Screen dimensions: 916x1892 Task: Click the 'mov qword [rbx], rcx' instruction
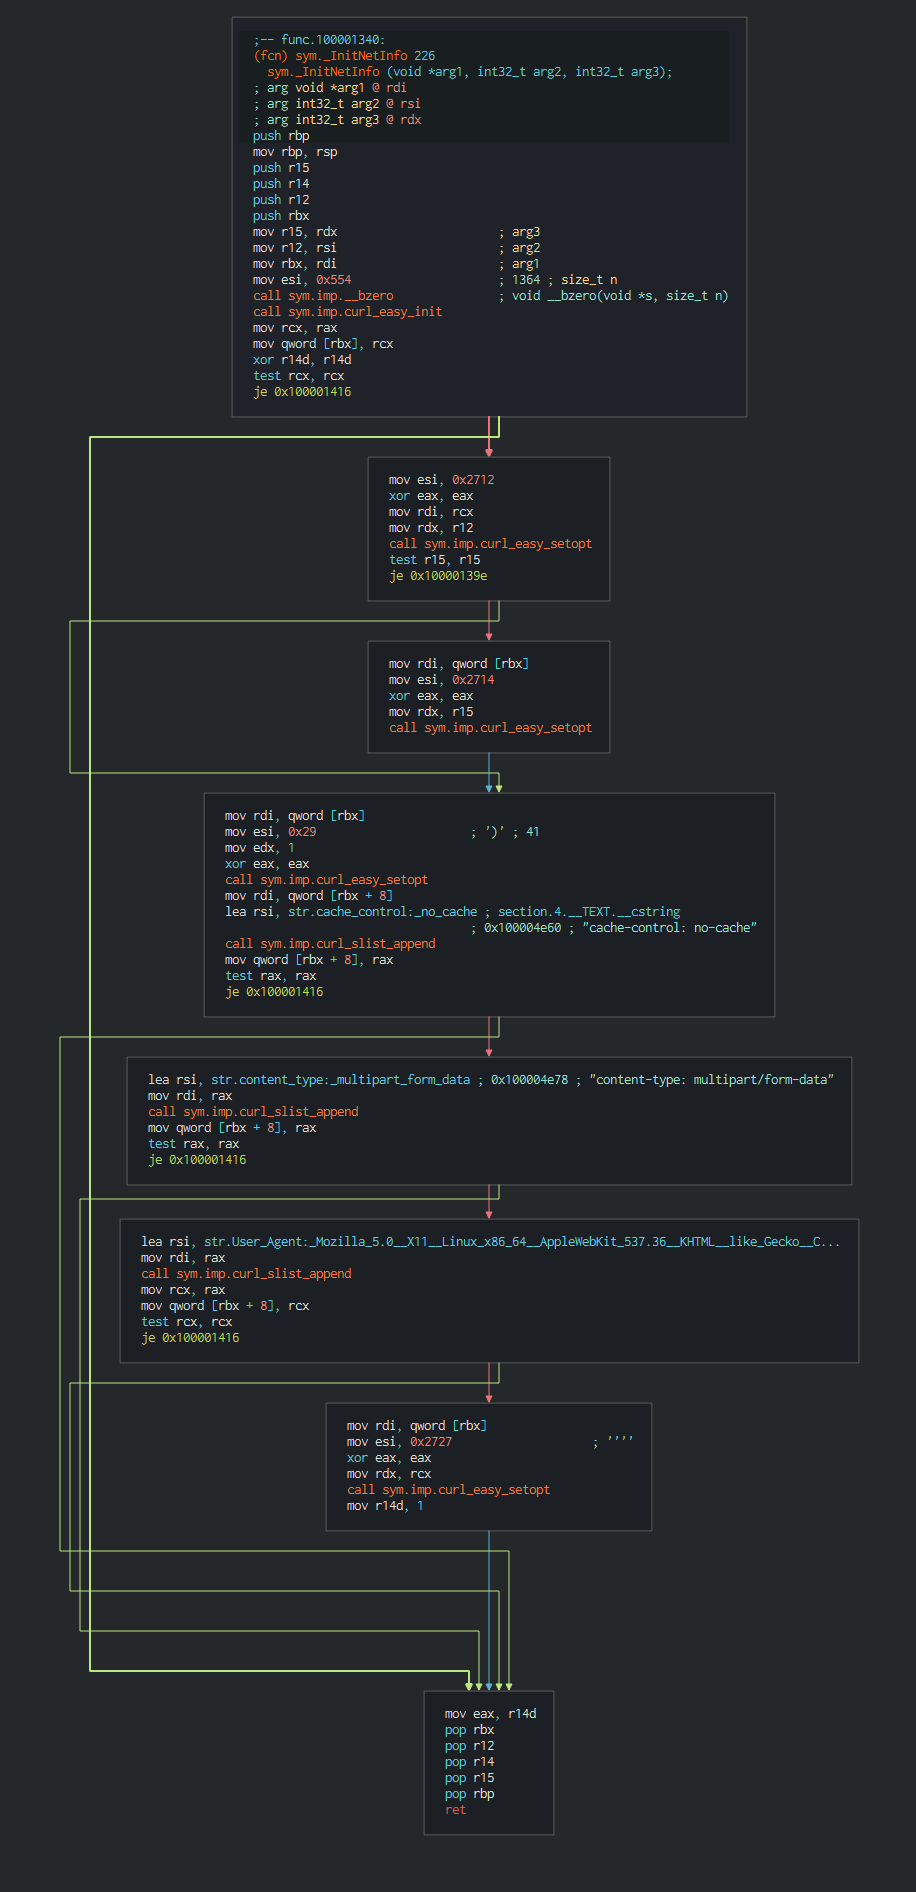(x=323, y=344)
